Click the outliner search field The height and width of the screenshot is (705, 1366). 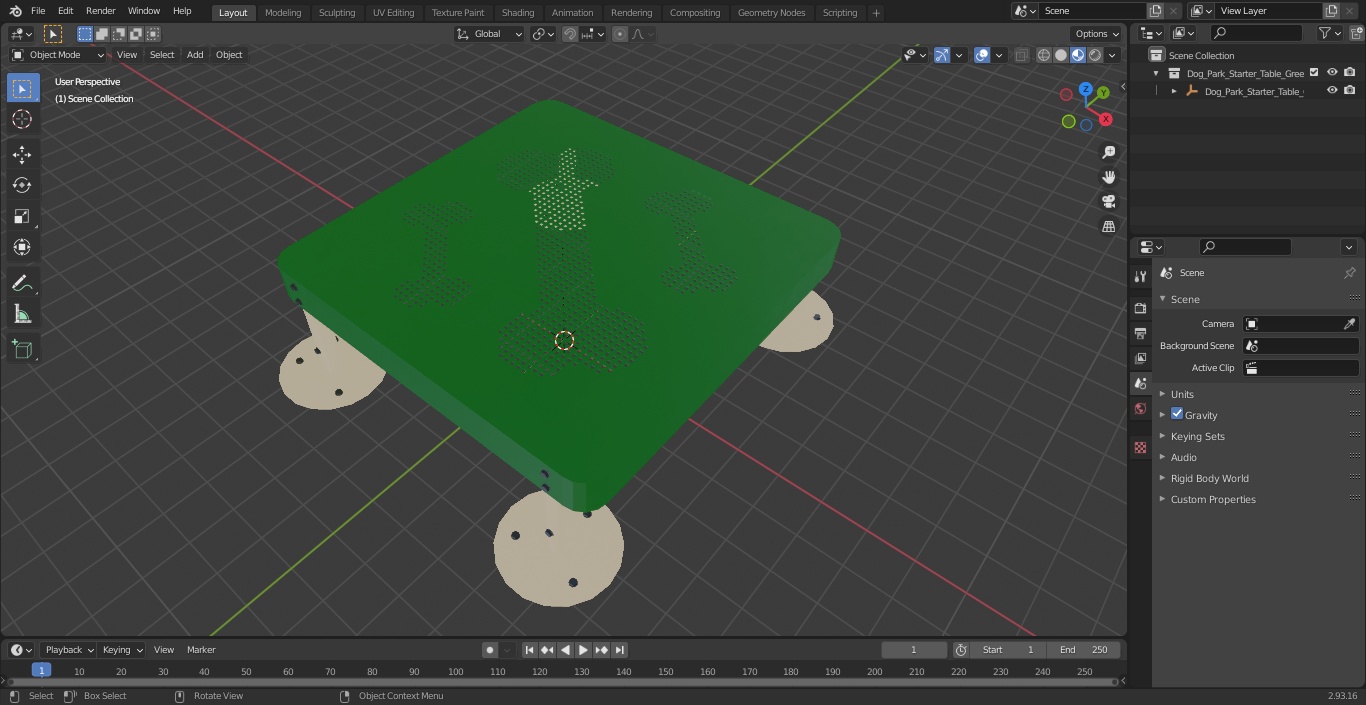[1256, 33]
